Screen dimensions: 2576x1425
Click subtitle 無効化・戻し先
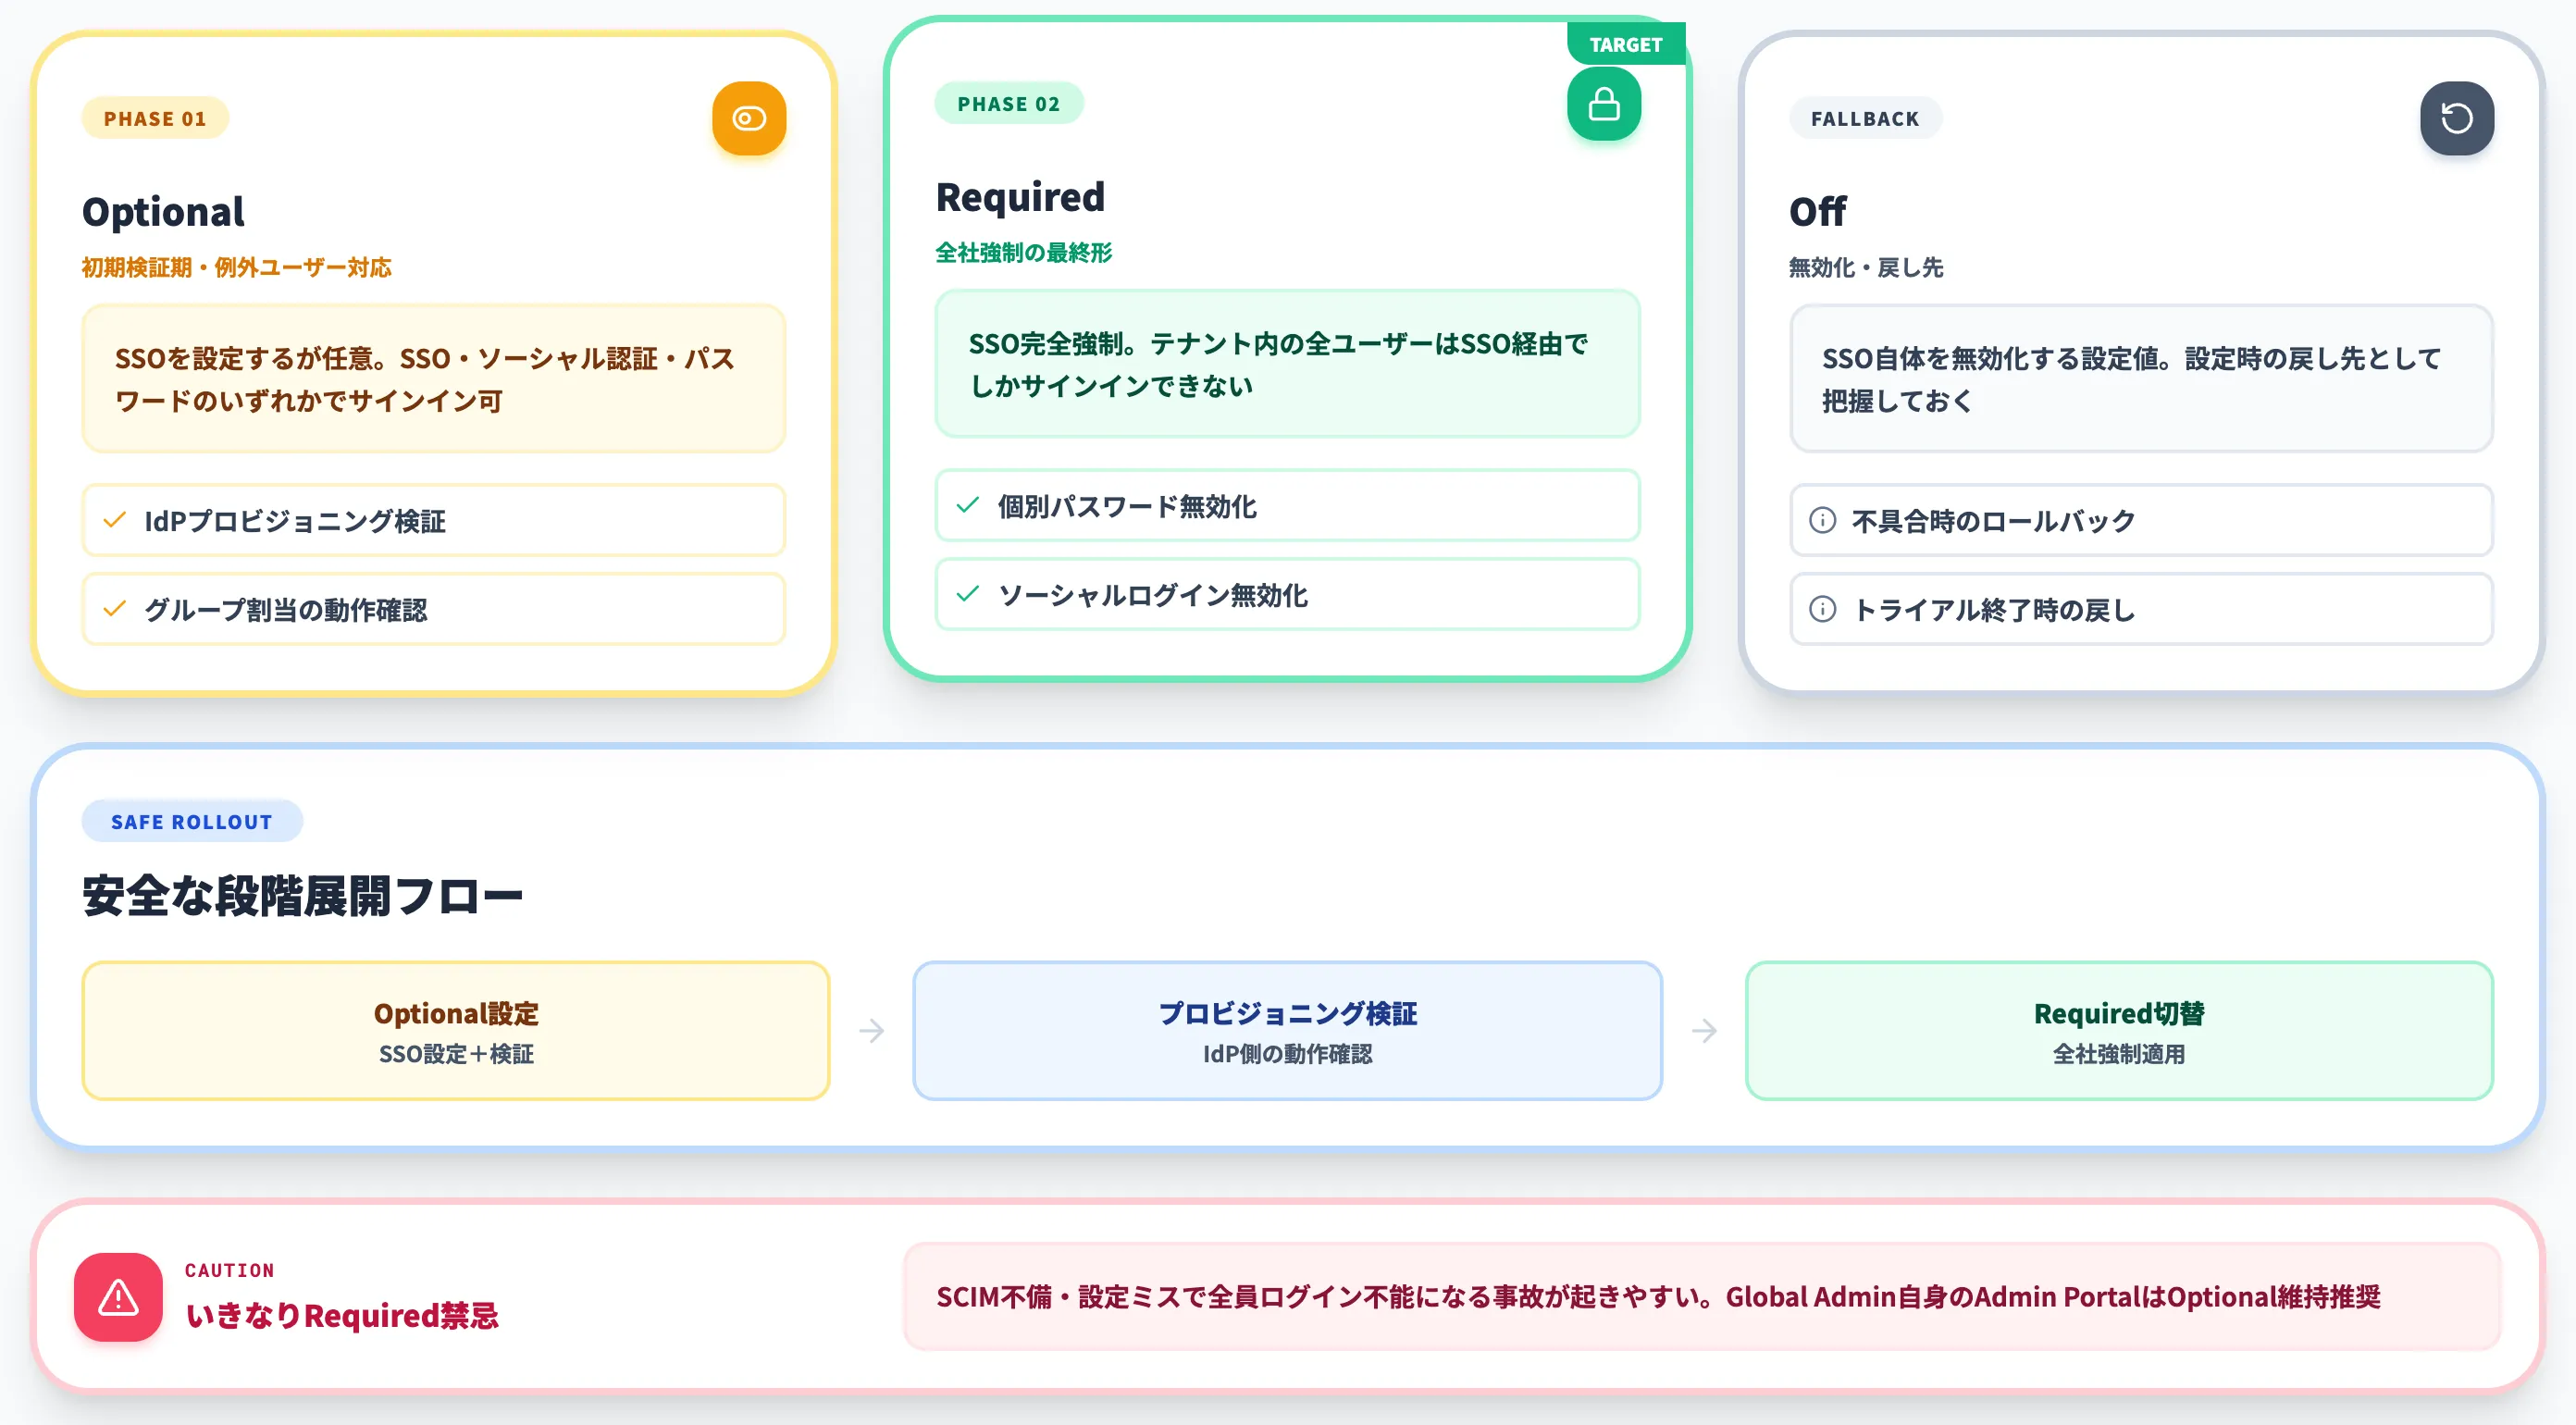(x=1866, y=267)
